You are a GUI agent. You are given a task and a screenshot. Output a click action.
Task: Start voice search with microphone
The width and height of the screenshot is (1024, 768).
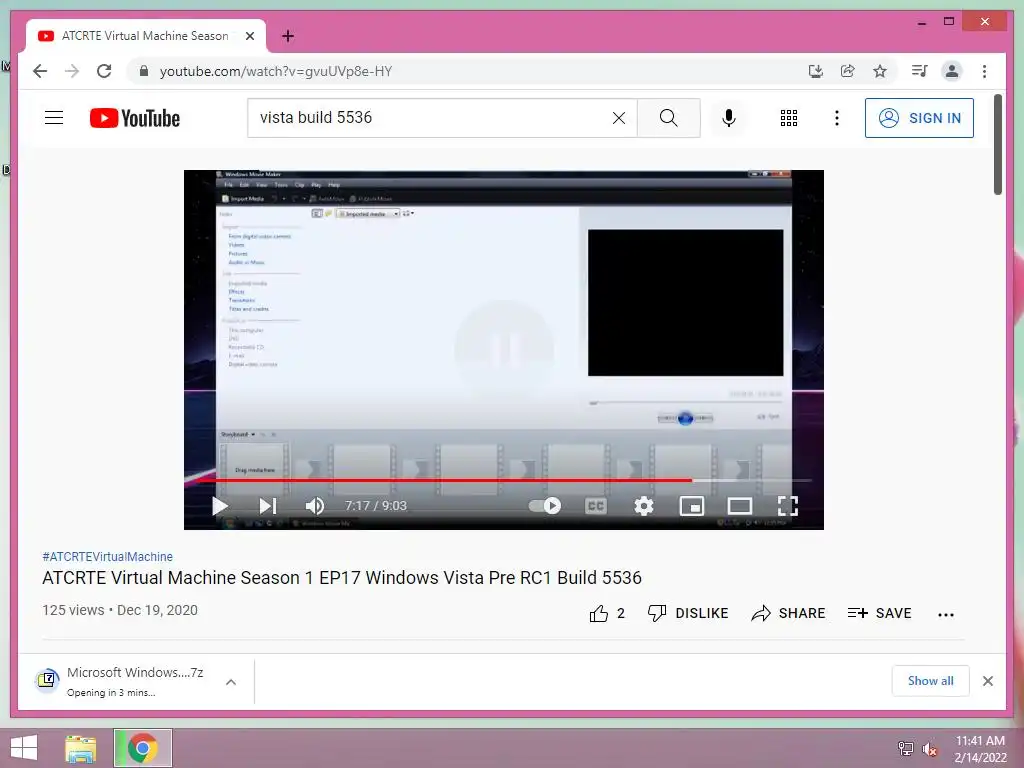pos(729,118)
